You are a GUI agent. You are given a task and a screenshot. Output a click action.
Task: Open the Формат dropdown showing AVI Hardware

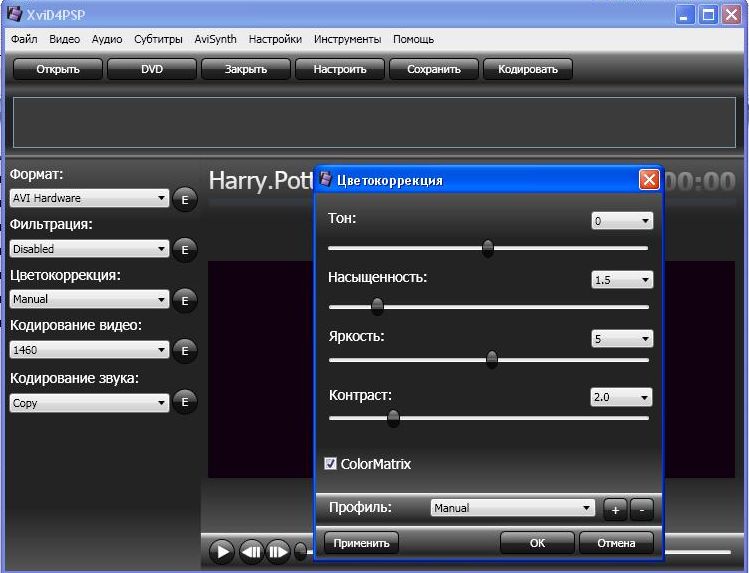tap(89, 198)
